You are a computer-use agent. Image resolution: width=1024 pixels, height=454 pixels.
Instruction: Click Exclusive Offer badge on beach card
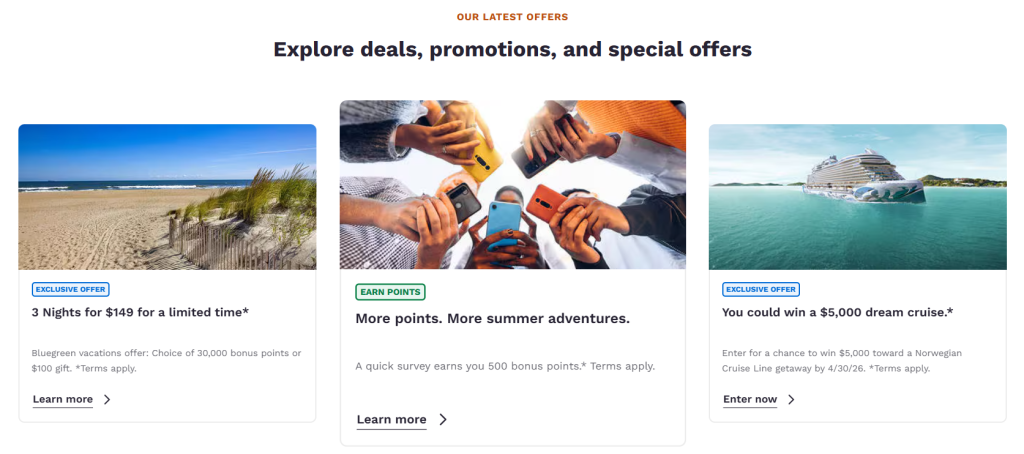click(x=70, y=289)
